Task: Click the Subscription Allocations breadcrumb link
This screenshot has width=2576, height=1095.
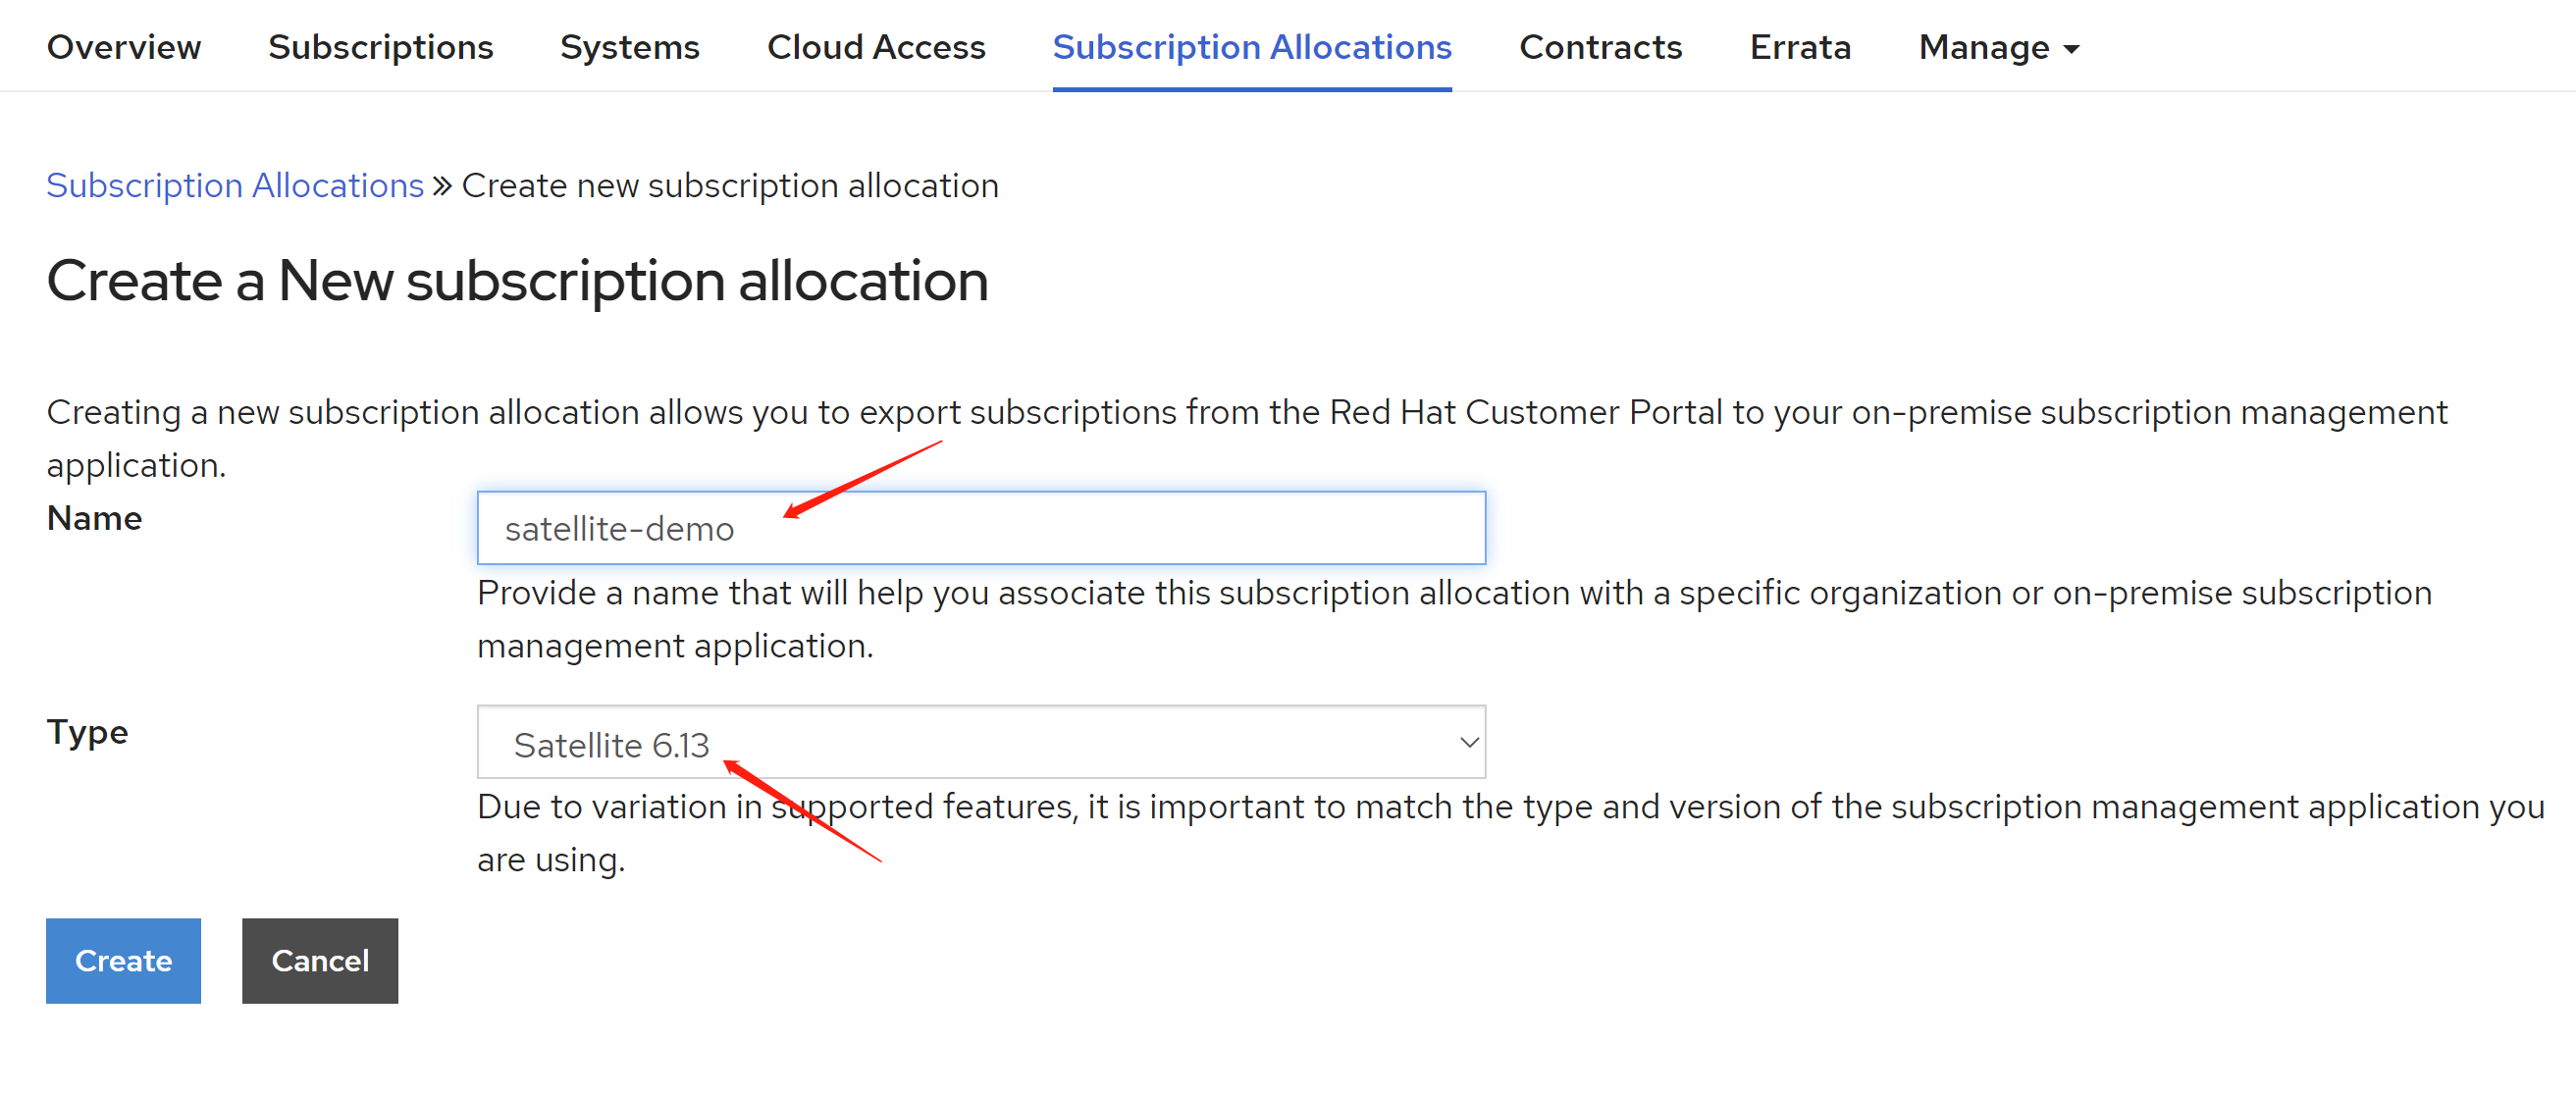Action: coord(235,185)
